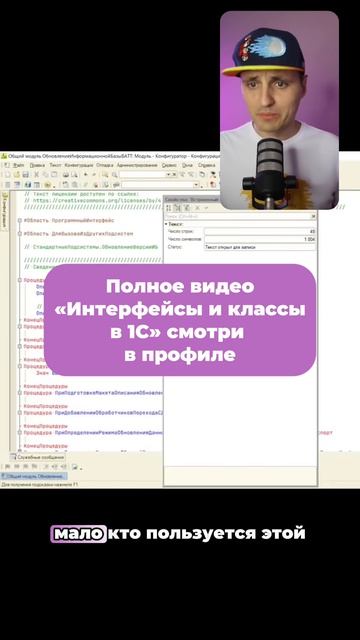The image size is (360, 640).
Task: Open the Конфигурация menu
Action: [x=79, y=165]
